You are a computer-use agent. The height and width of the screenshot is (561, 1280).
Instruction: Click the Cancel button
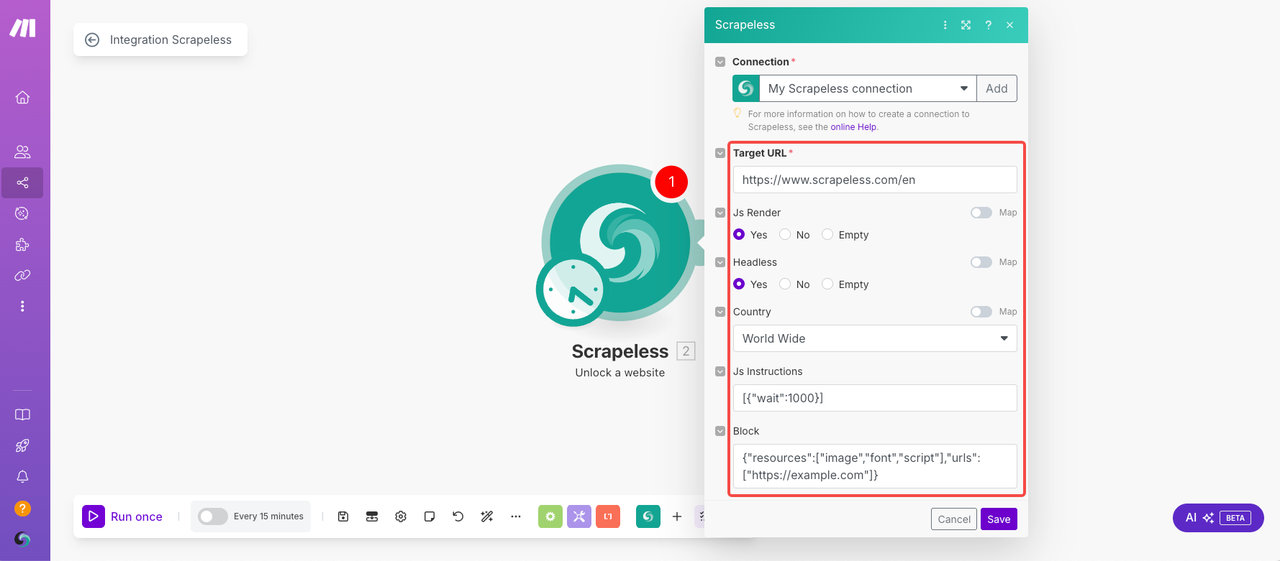954,519
